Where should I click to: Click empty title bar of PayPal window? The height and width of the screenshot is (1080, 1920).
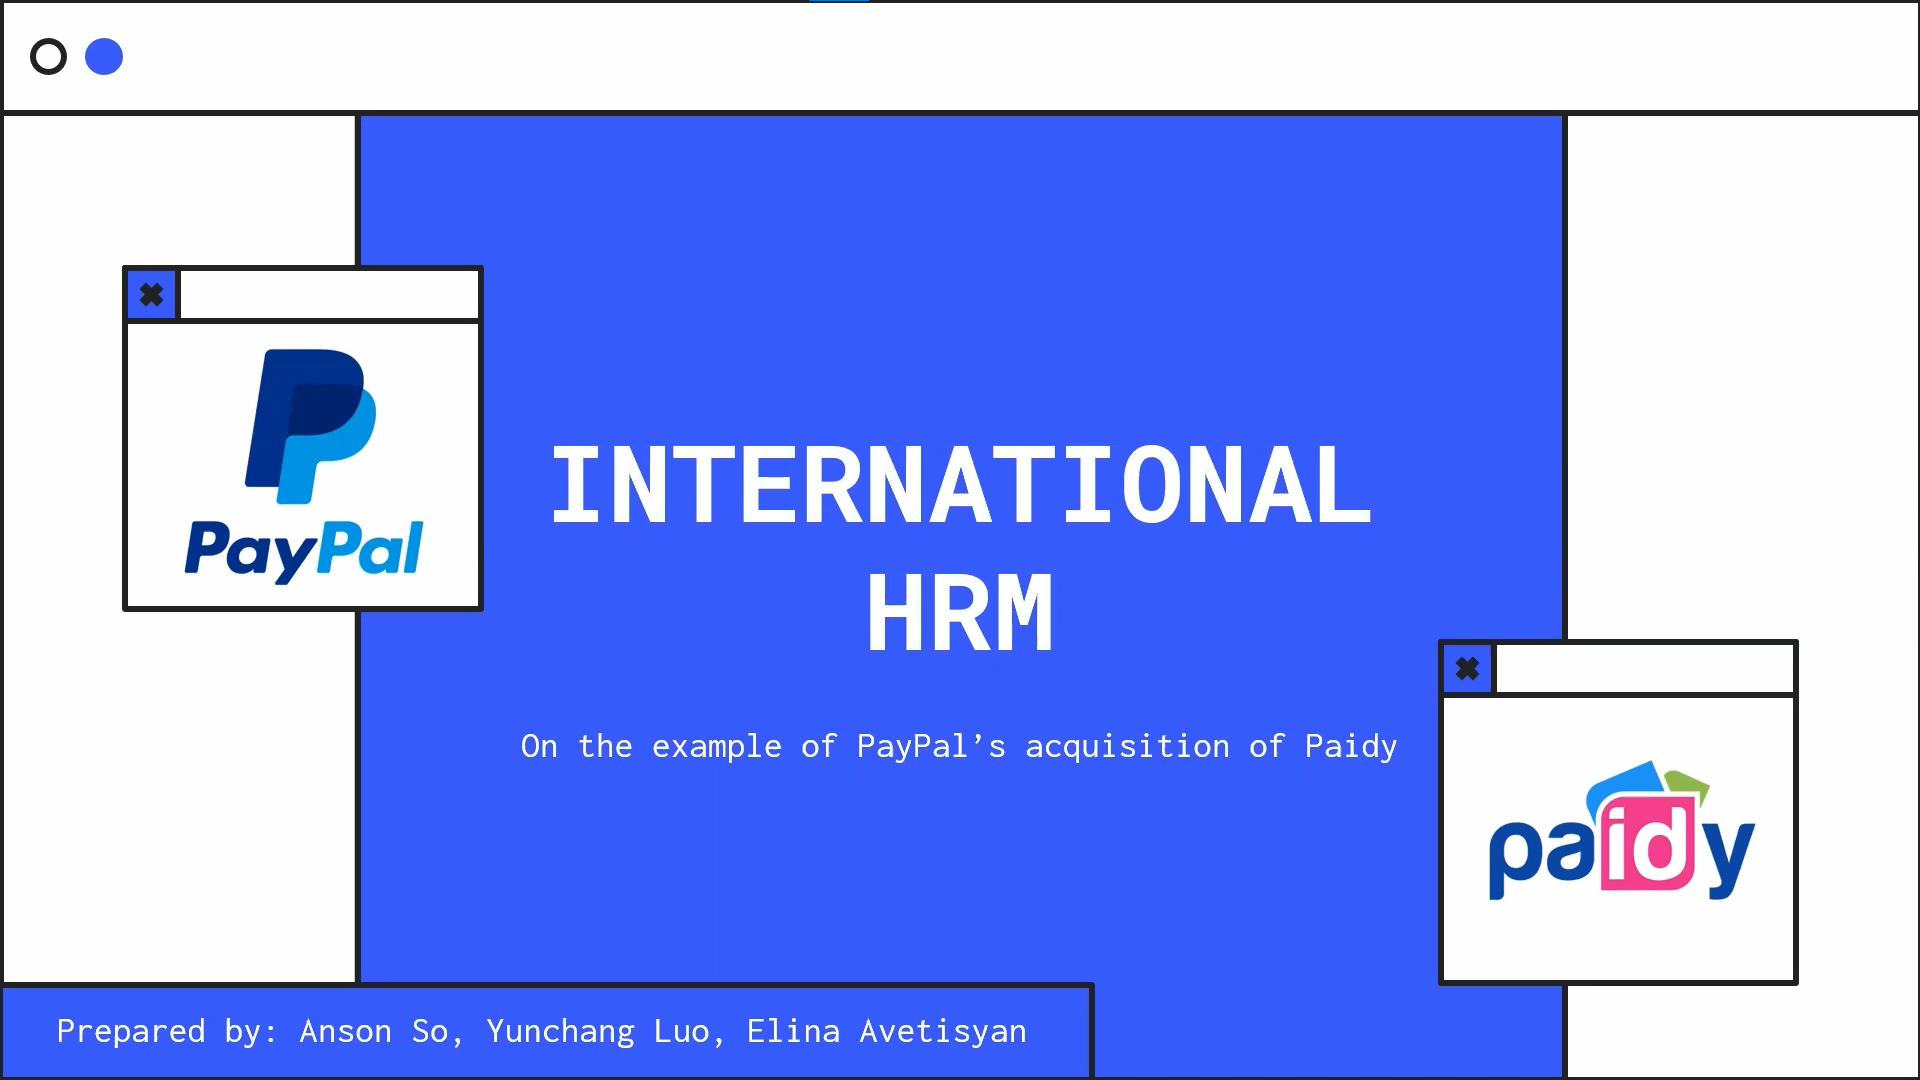click(x=329, y=295)
